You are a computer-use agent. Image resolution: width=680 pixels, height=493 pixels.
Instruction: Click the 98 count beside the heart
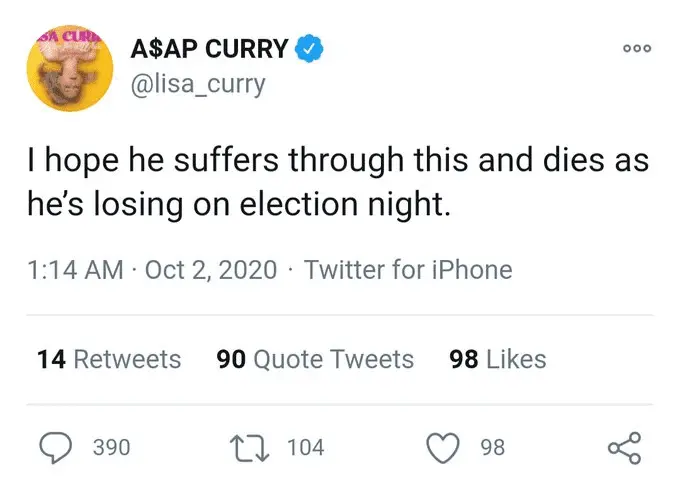coord(492,447)
